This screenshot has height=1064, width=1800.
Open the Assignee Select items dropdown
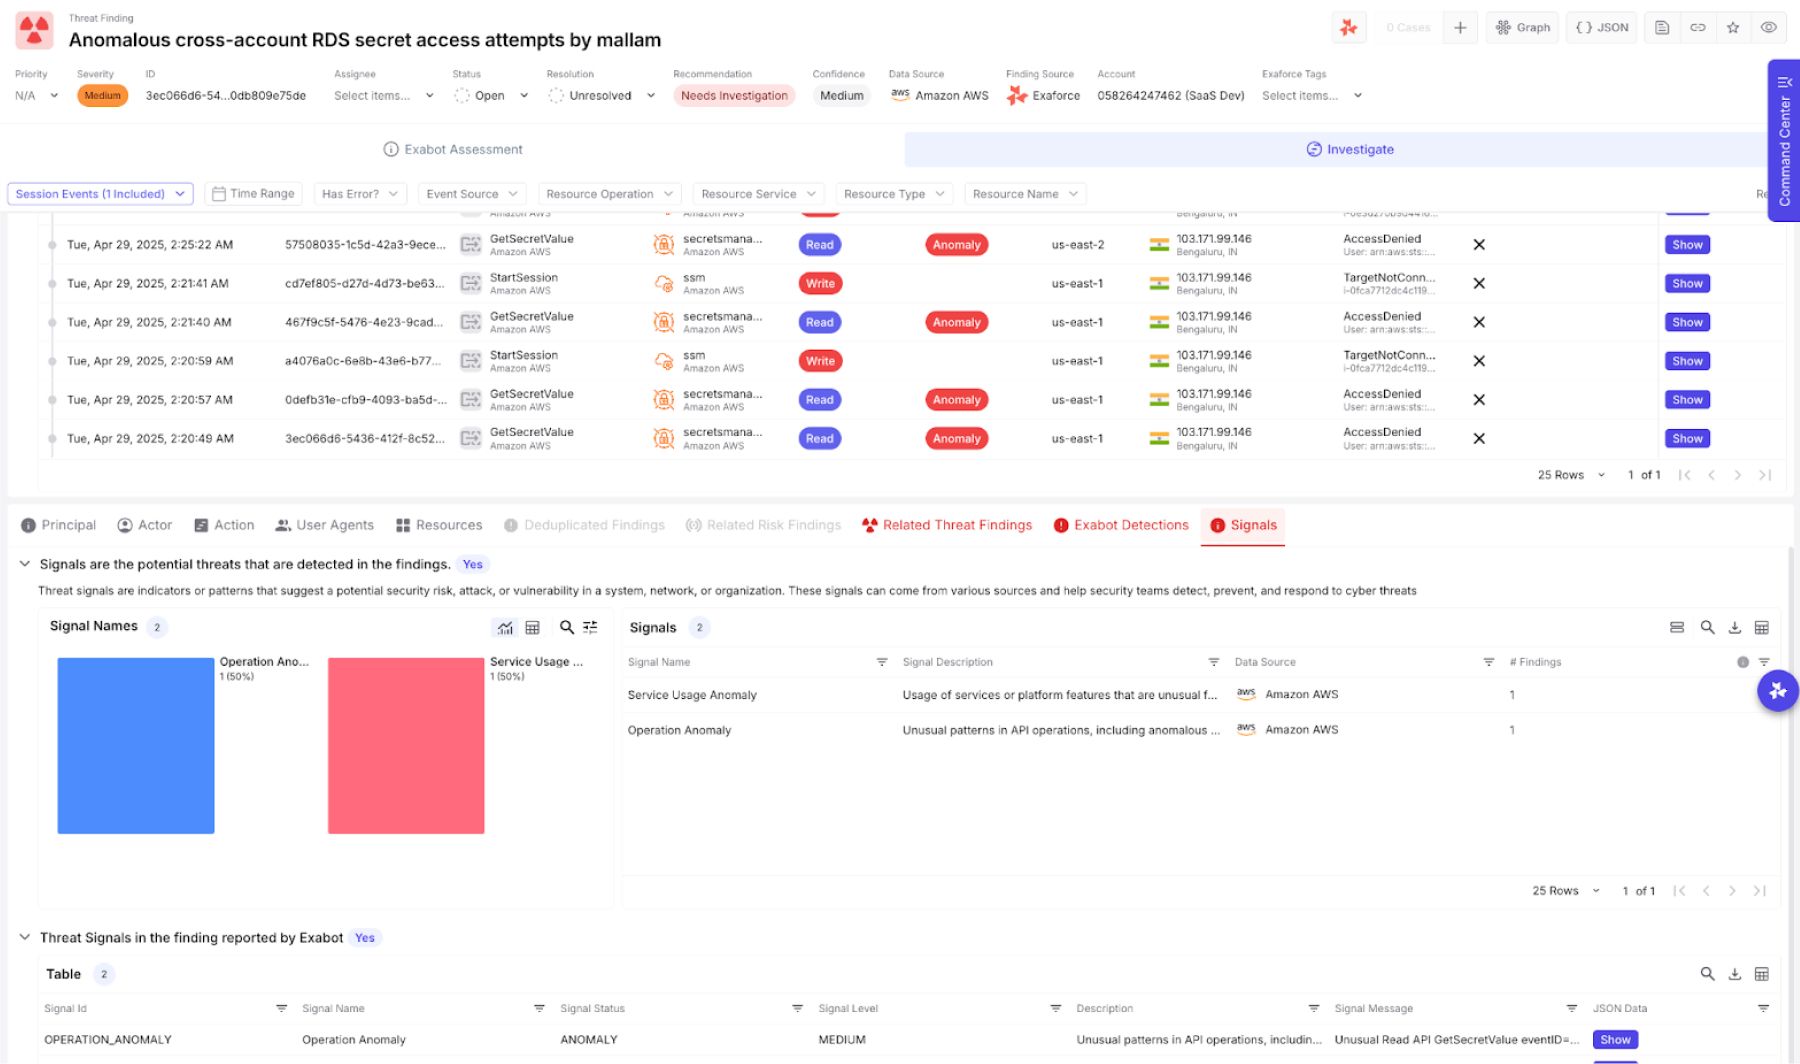(384, 96)
